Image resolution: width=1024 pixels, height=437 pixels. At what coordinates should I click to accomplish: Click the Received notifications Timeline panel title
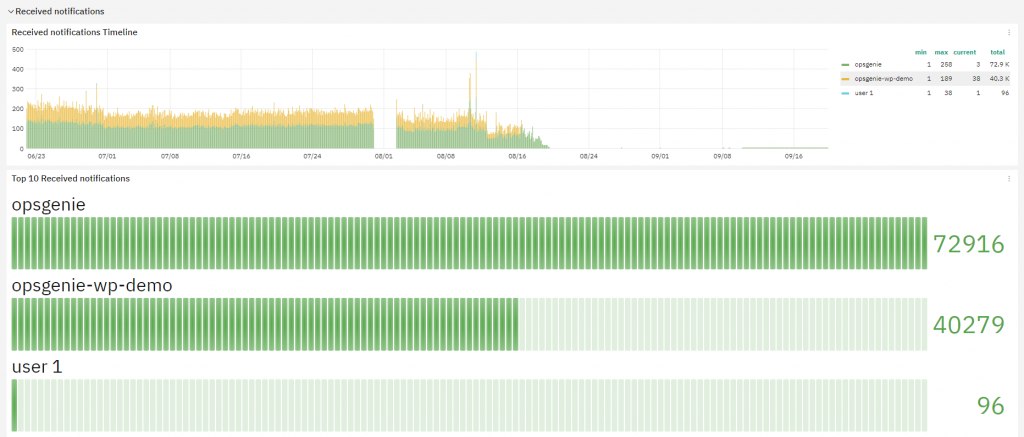point(74,32)
